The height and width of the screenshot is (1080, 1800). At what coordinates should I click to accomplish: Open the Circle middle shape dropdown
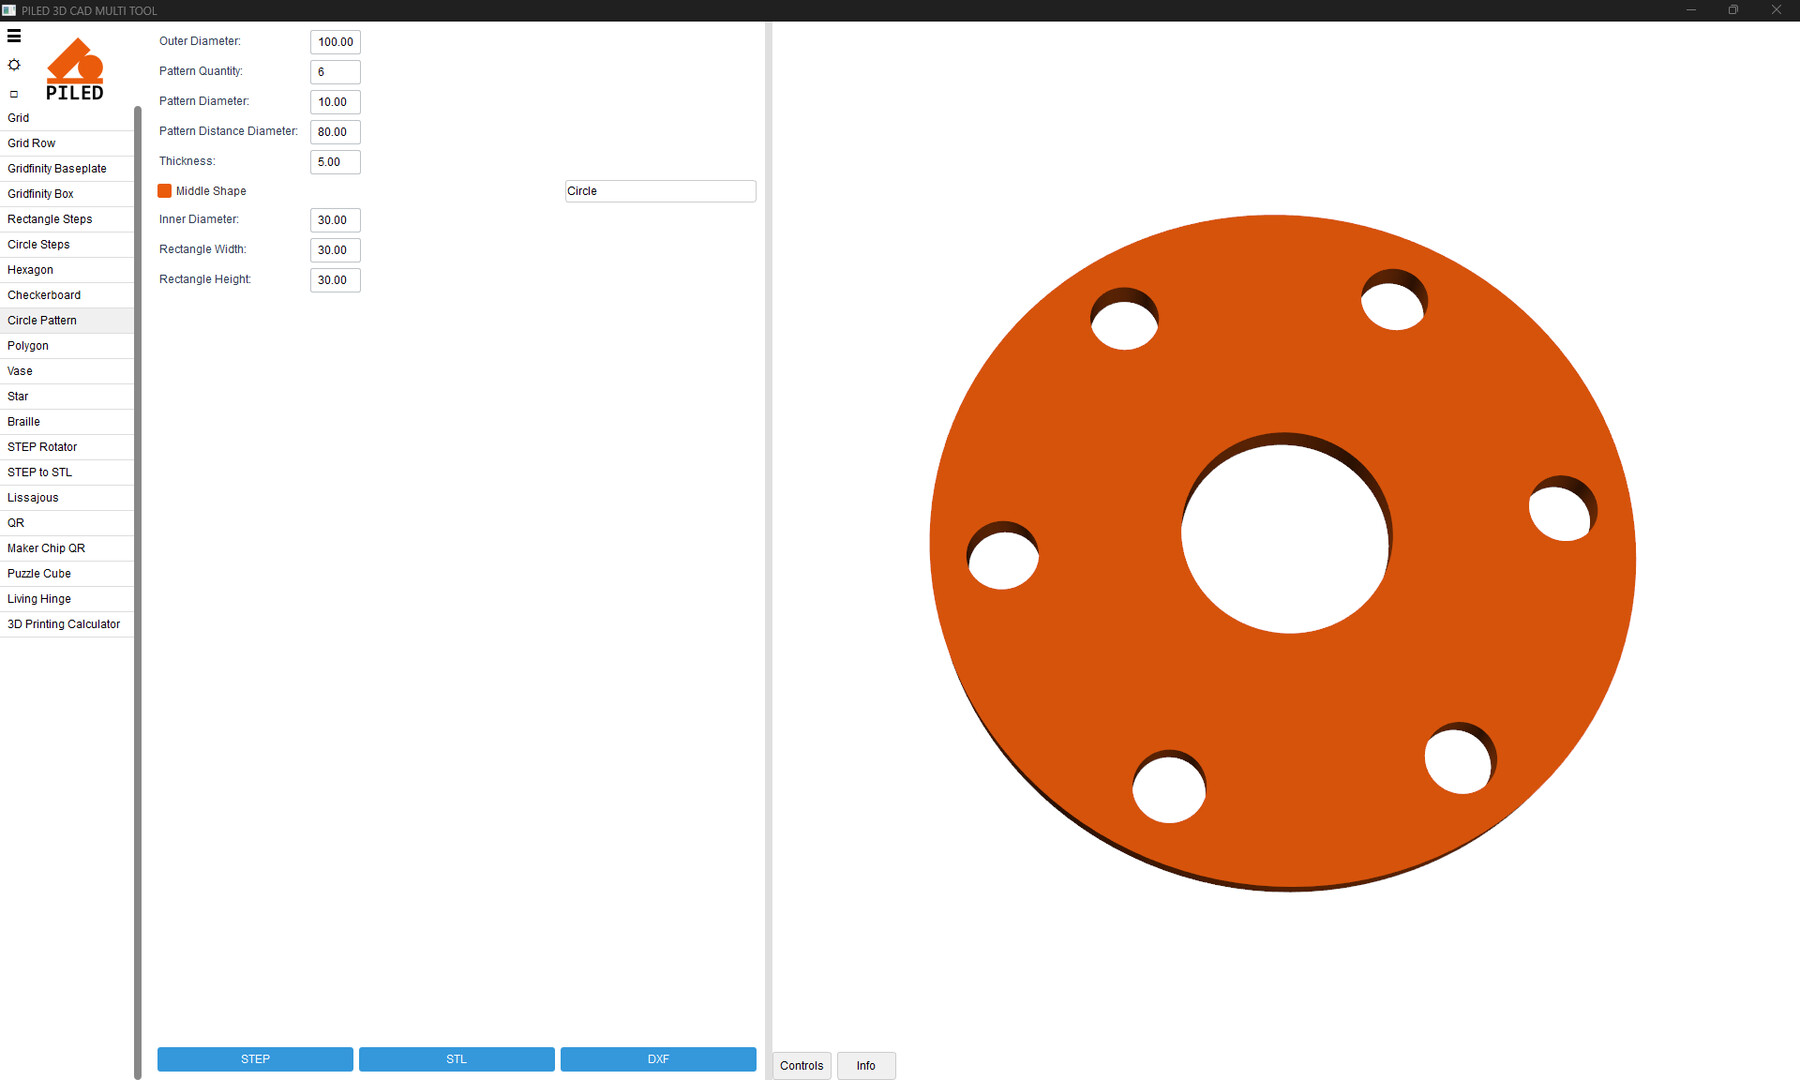point(660,191)
